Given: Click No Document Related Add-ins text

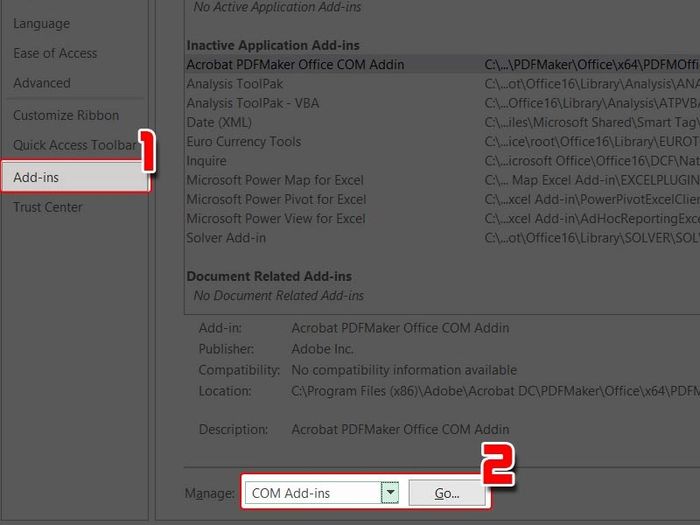Looking at the screenshot, I should [279, 295].
